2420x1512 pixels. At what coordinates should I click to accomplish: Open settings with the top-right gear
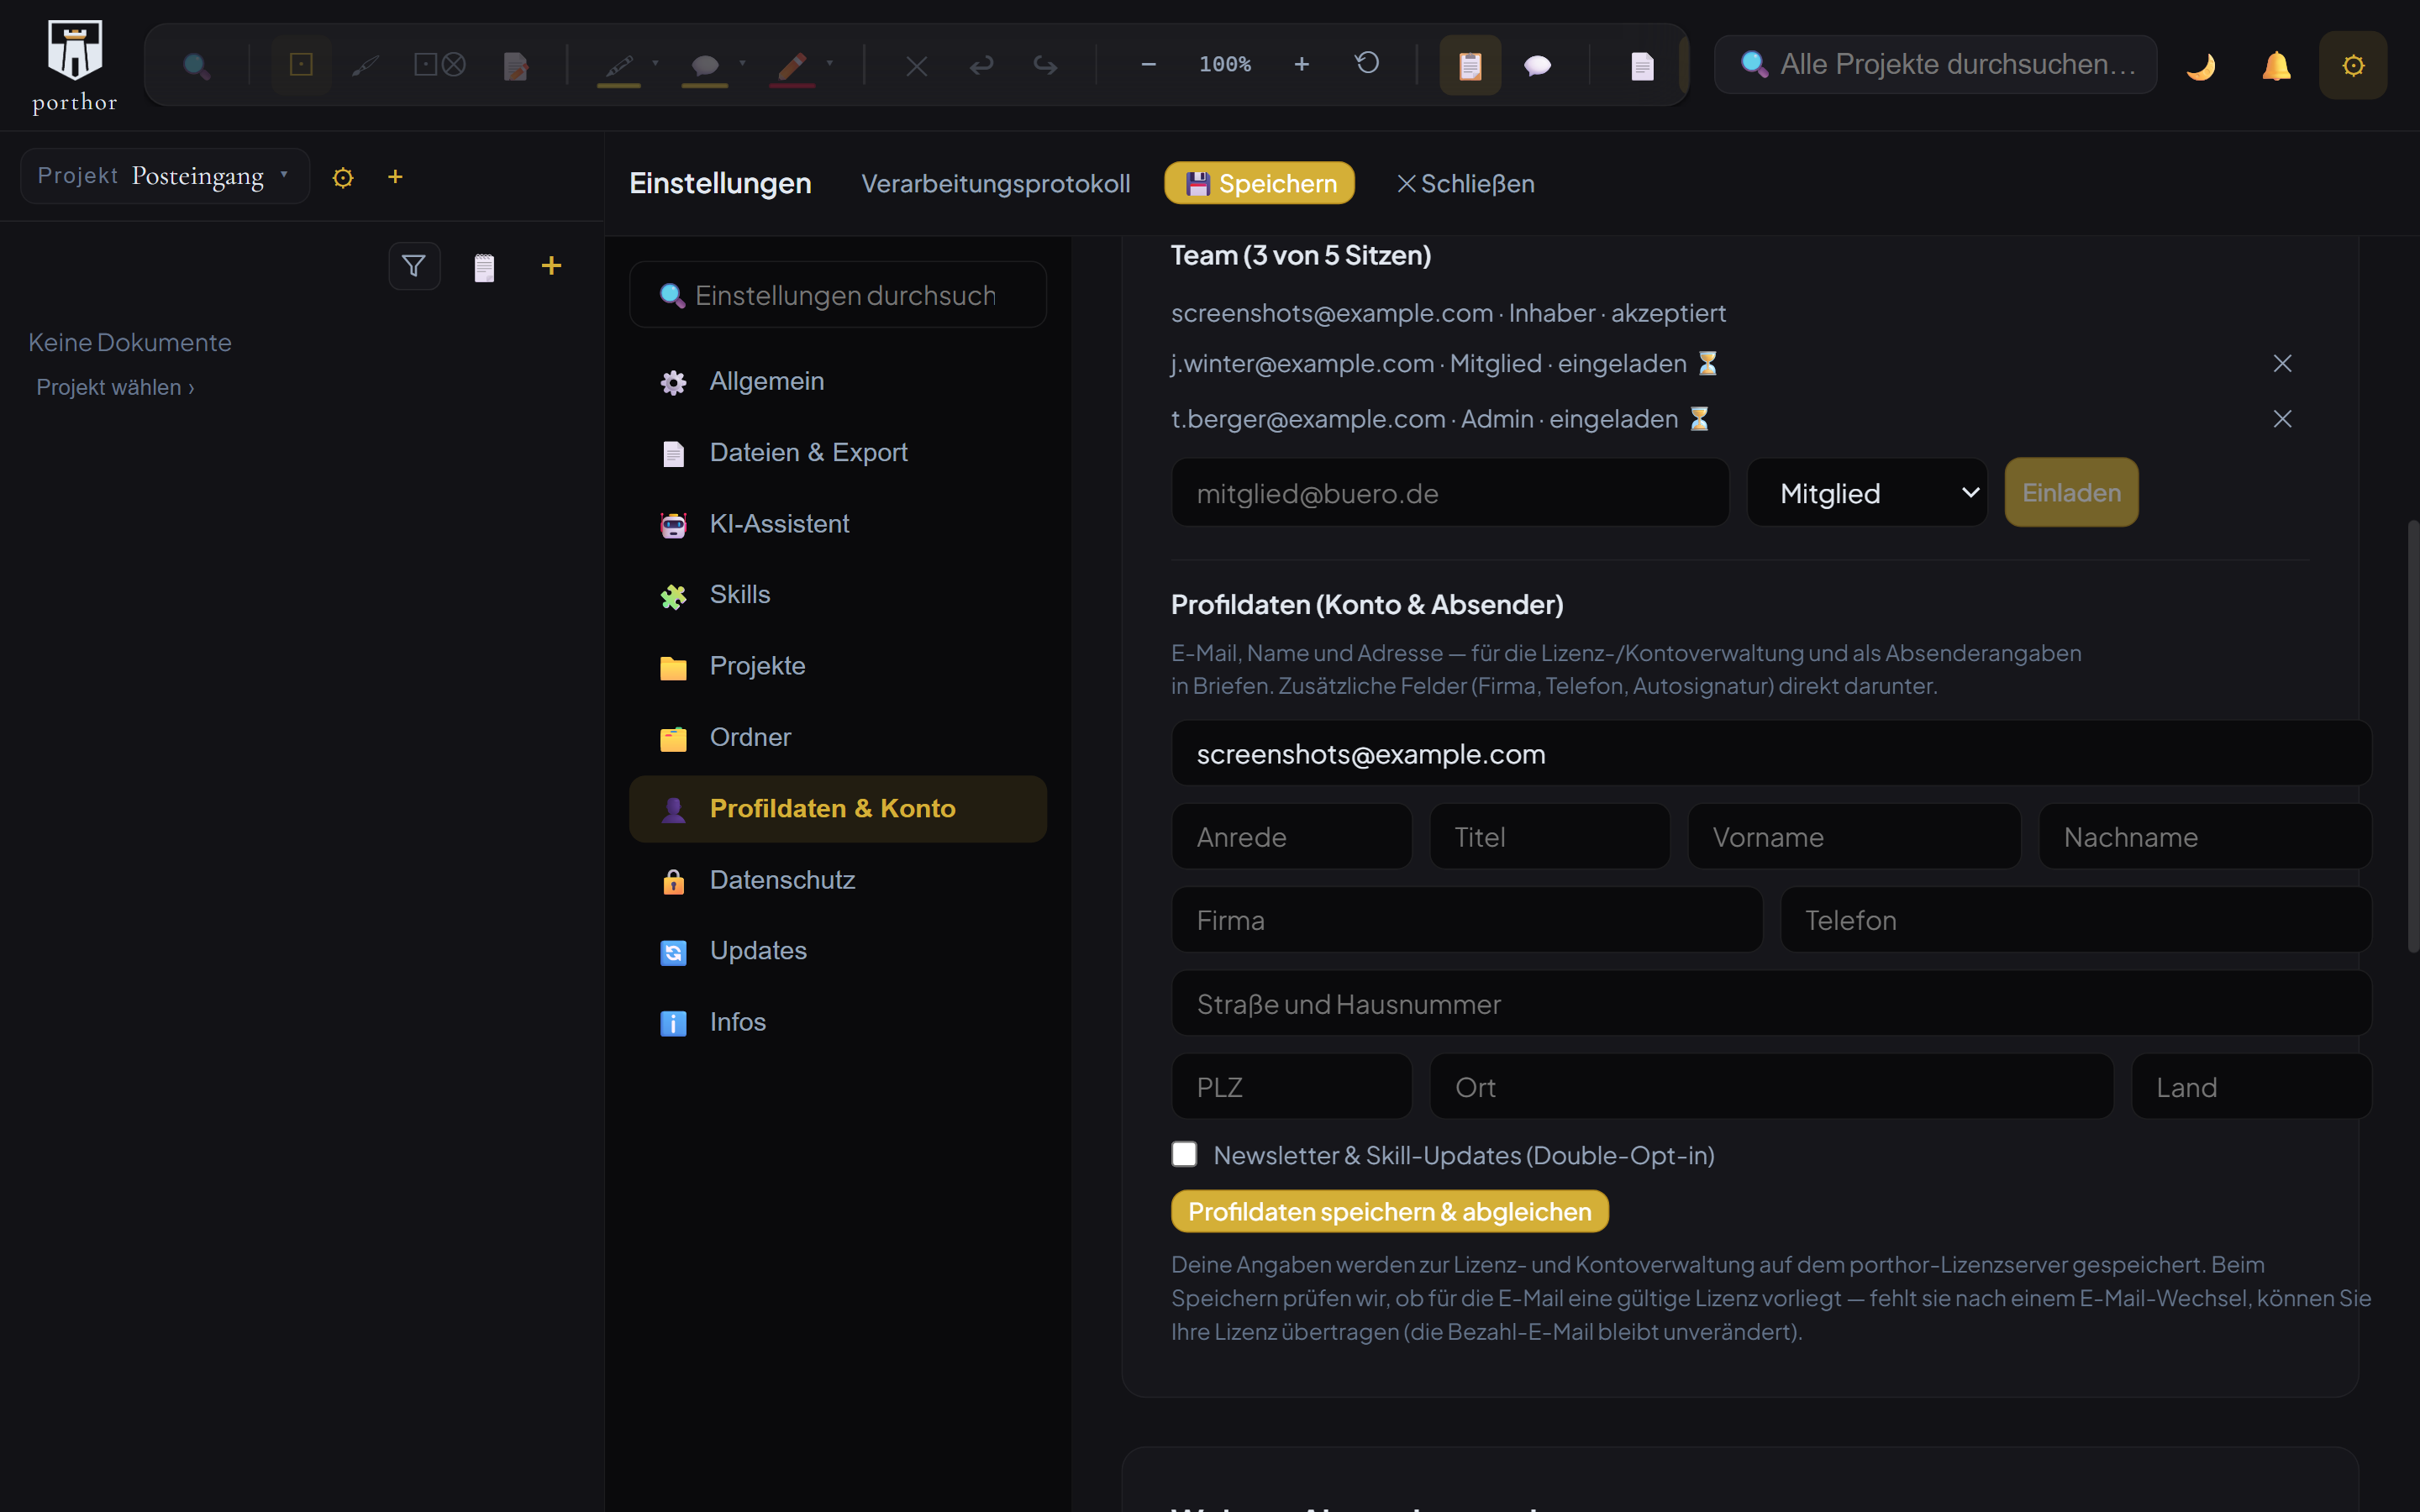point(2353,65)
